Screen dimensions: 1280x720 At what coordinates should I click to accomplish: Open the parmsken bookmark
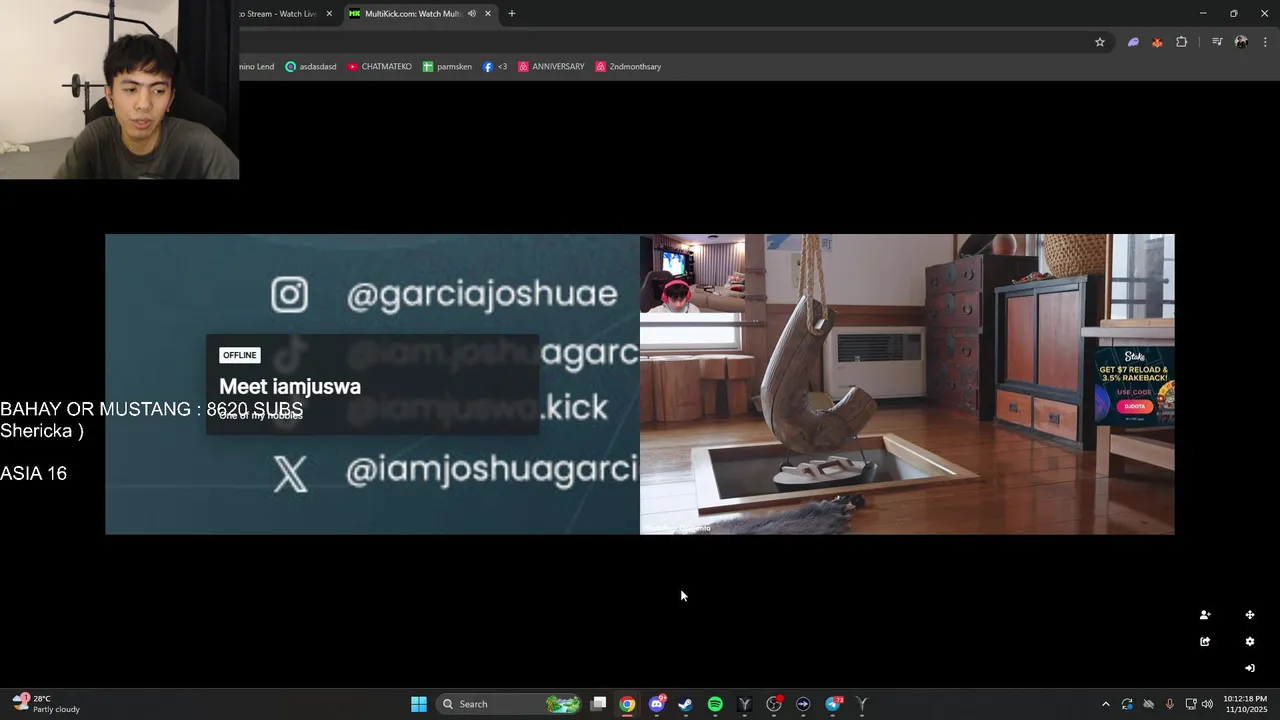coord(447,67)
